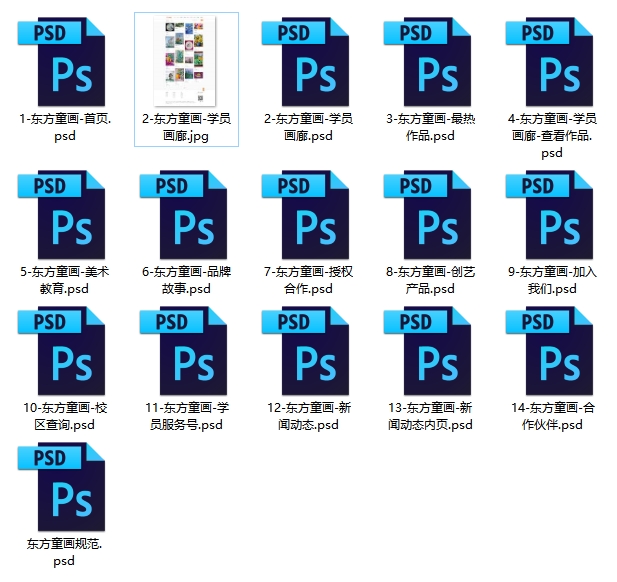The image size is (617, 582).
Task: Click the file name 2-东方童画-学员画廊.jpg
Action: pyautogui.click(x=187, y=127)
